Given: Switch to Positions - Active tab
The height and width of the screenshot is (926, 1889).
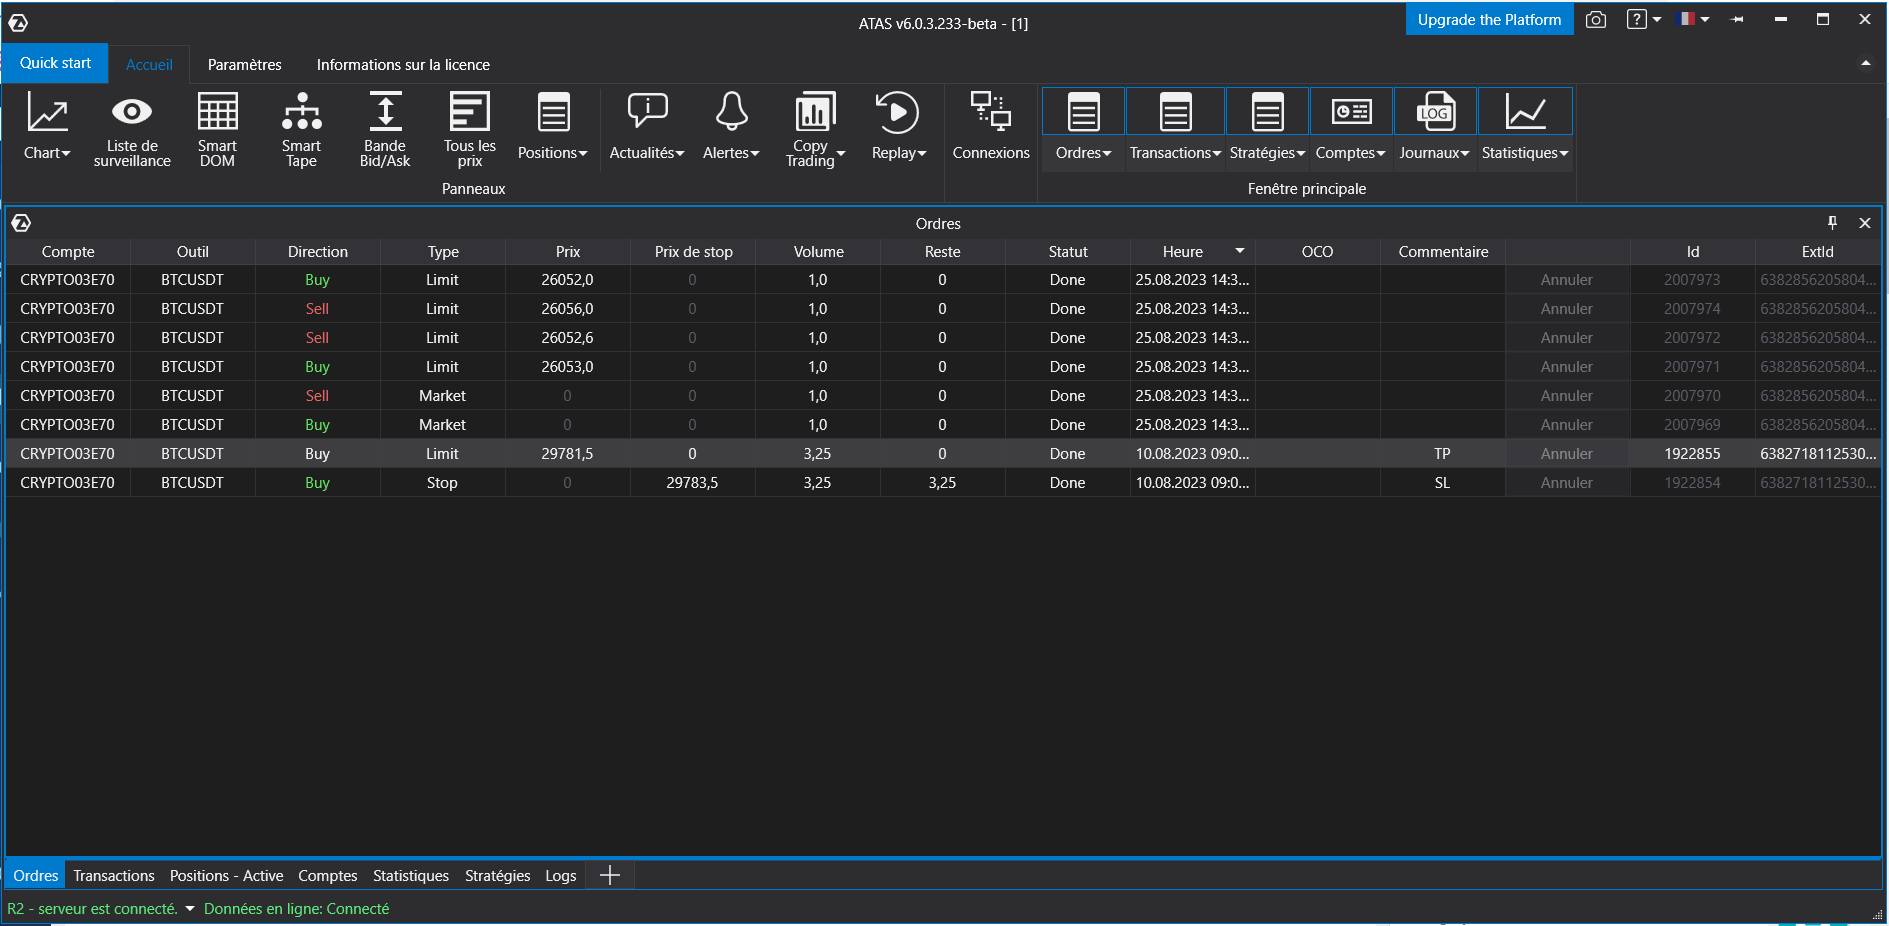Looking at the screenshot, I should coord(226,876).
